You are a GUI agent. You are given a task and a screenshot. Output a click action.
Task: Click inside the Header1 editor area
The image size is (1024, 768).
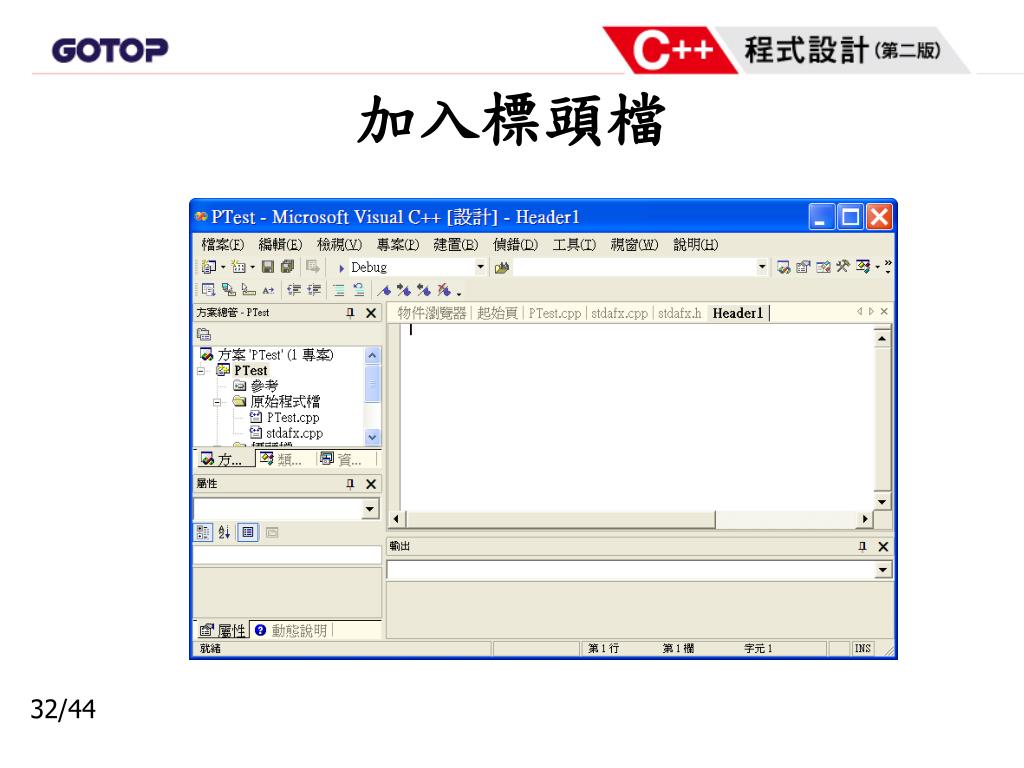pos(637,417)
